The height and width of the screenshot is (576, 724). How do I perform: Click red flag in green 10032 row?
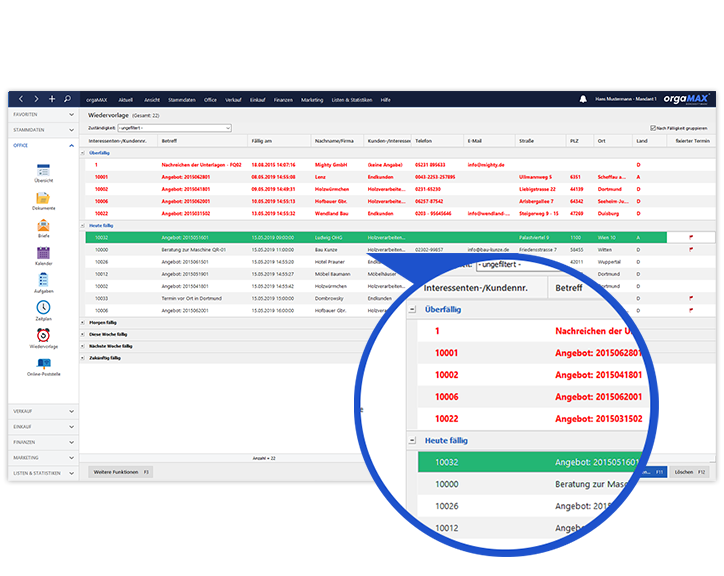[691, 237]
